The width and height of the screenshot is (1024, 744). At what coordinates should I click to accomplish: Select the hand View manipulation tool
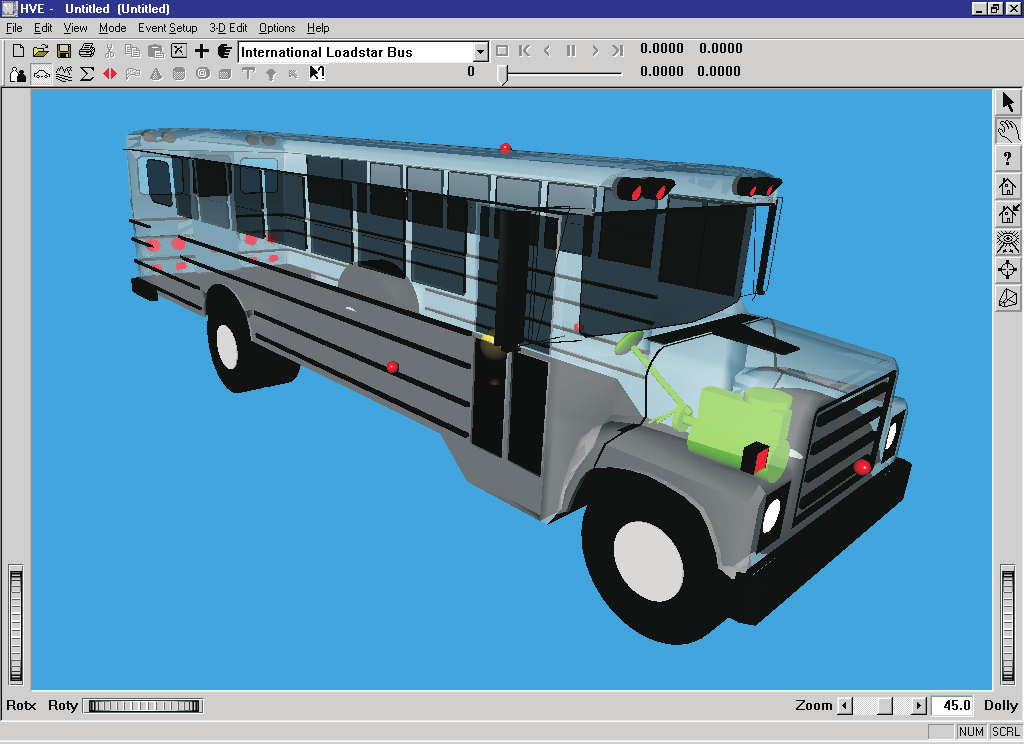[x=1008, y=130]
